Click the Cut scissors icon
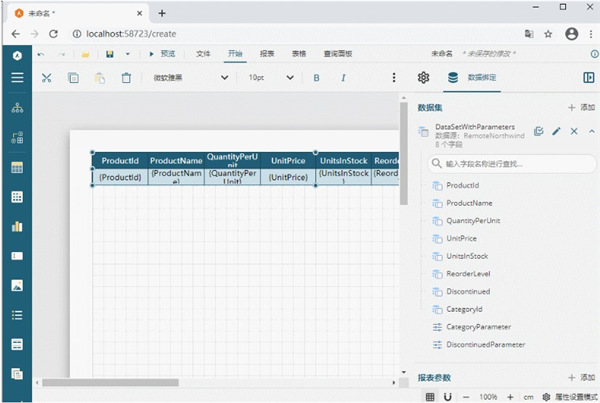Screen dimensions: 600x403 tap(46, 77)
